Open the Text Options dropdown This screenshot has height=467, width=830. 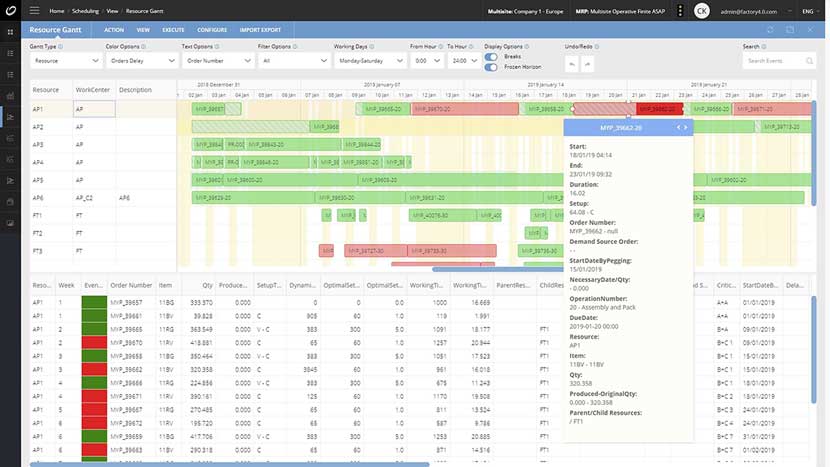click(x=218, y=61)
